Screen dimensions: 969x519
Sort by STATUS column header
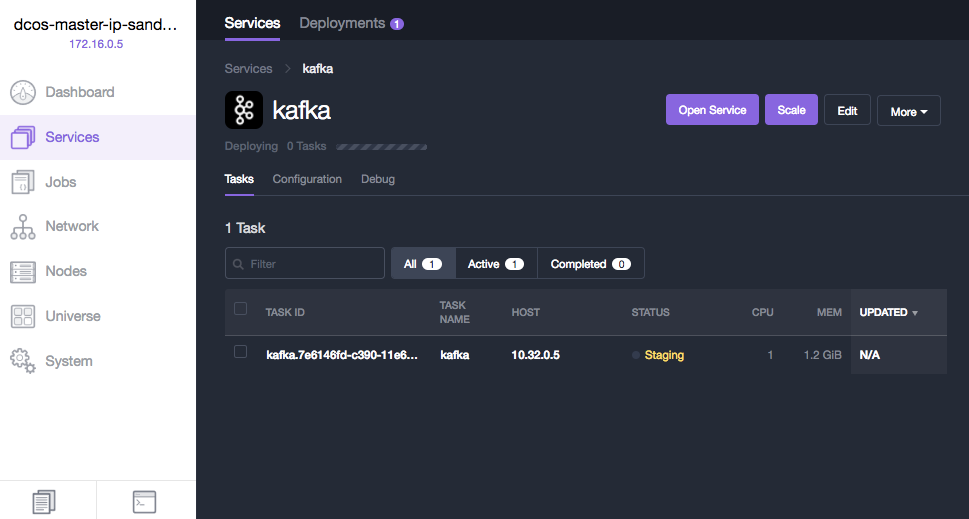point(650,313)
